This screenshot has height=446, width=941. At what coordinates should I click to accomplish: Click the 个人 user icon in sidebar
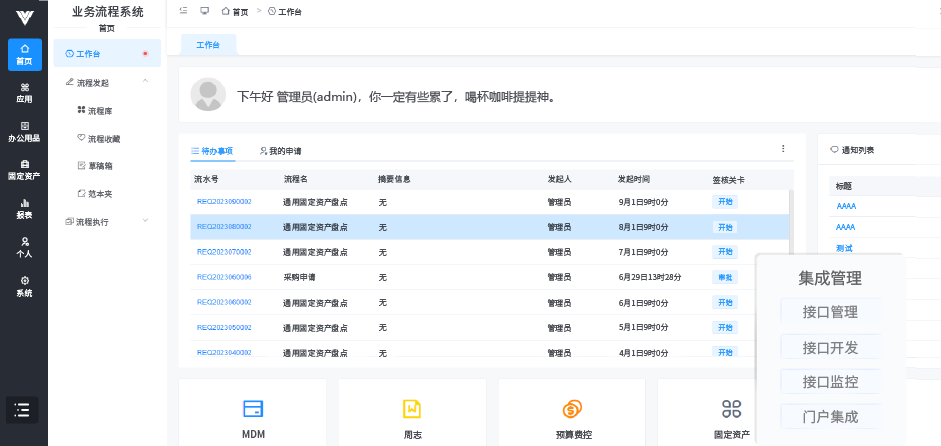pyautogui.click(x=24, y=247)
